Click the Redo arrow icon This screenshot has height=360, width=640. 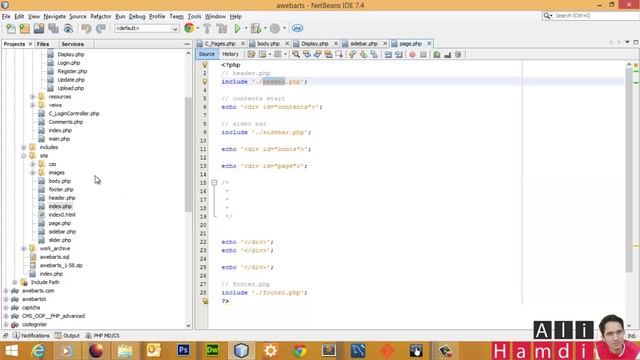[100, 29]
